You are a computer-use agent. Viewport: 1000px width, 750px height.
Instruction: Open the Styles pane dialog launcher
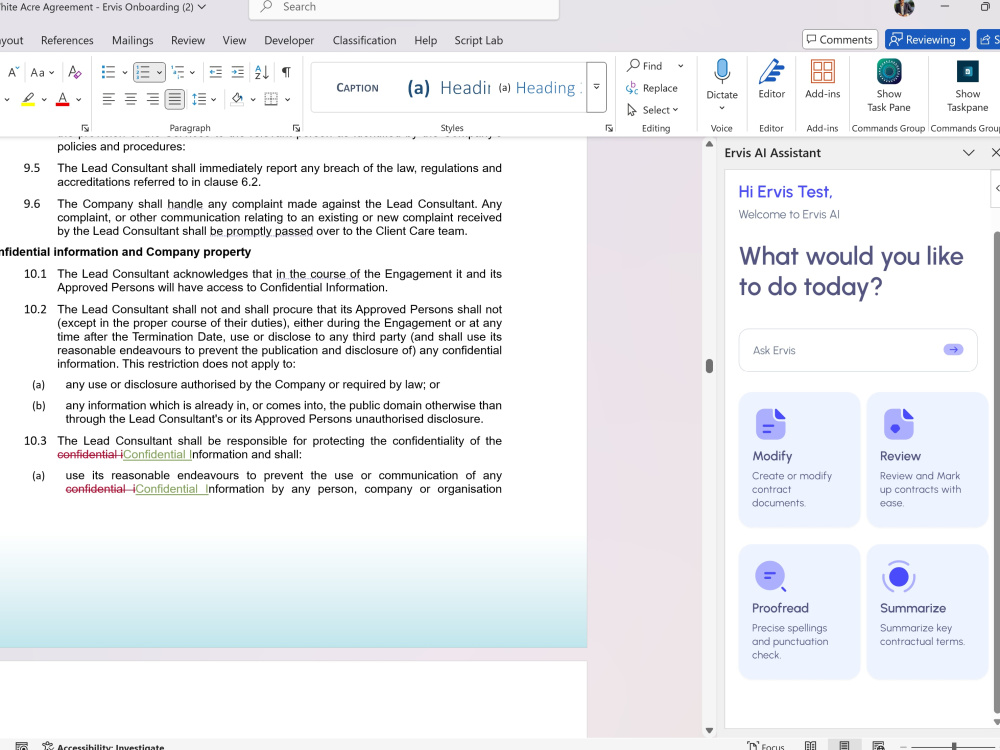(609, 128)
